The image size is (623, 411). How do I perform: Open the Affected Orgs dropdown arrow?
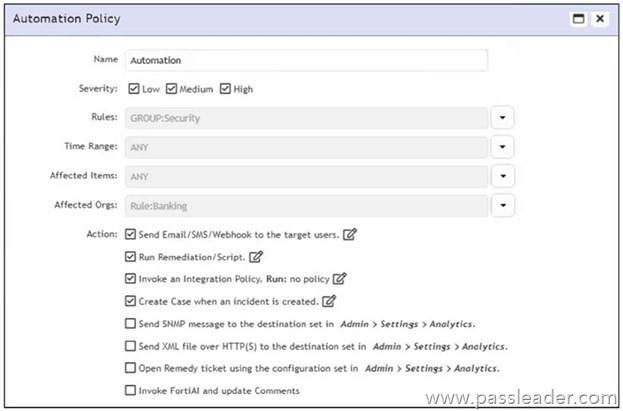pos(504,206)
